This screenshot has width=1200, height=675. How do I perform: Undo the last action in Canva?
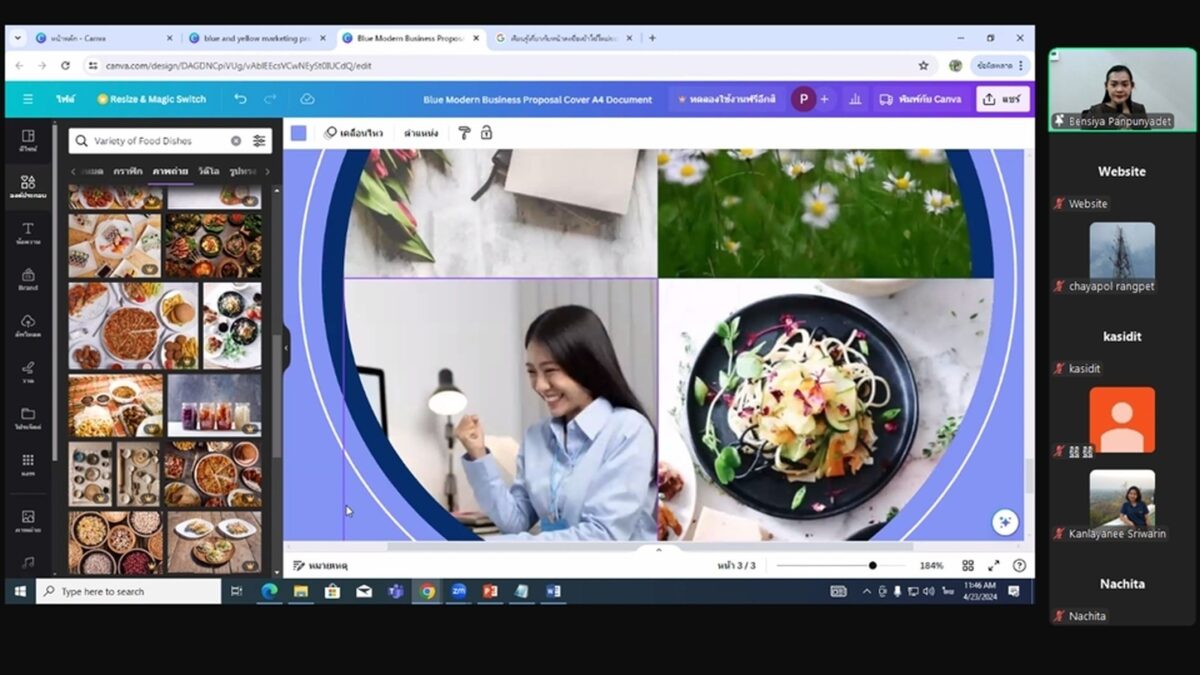(x=240, y=99)
